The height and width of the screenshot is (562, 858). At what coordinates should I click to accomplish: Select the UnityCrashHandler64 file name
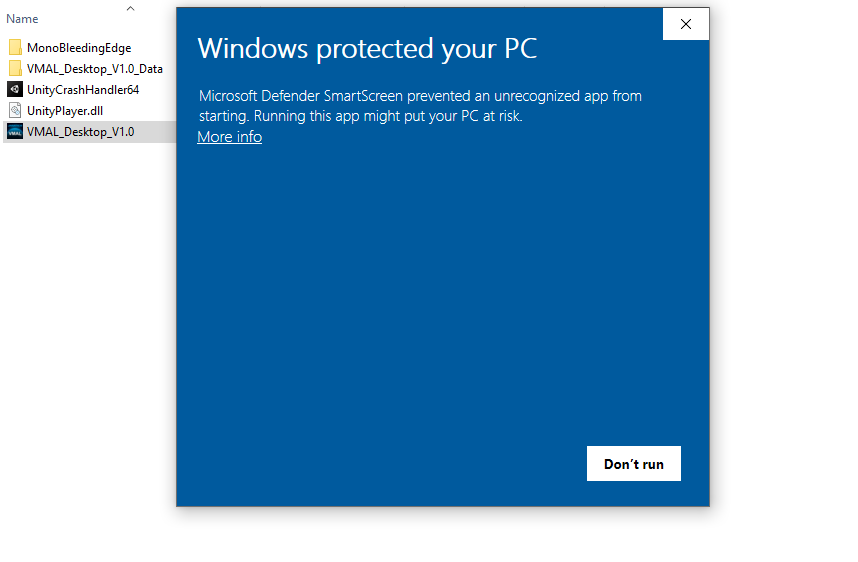(x=83, y=90)
